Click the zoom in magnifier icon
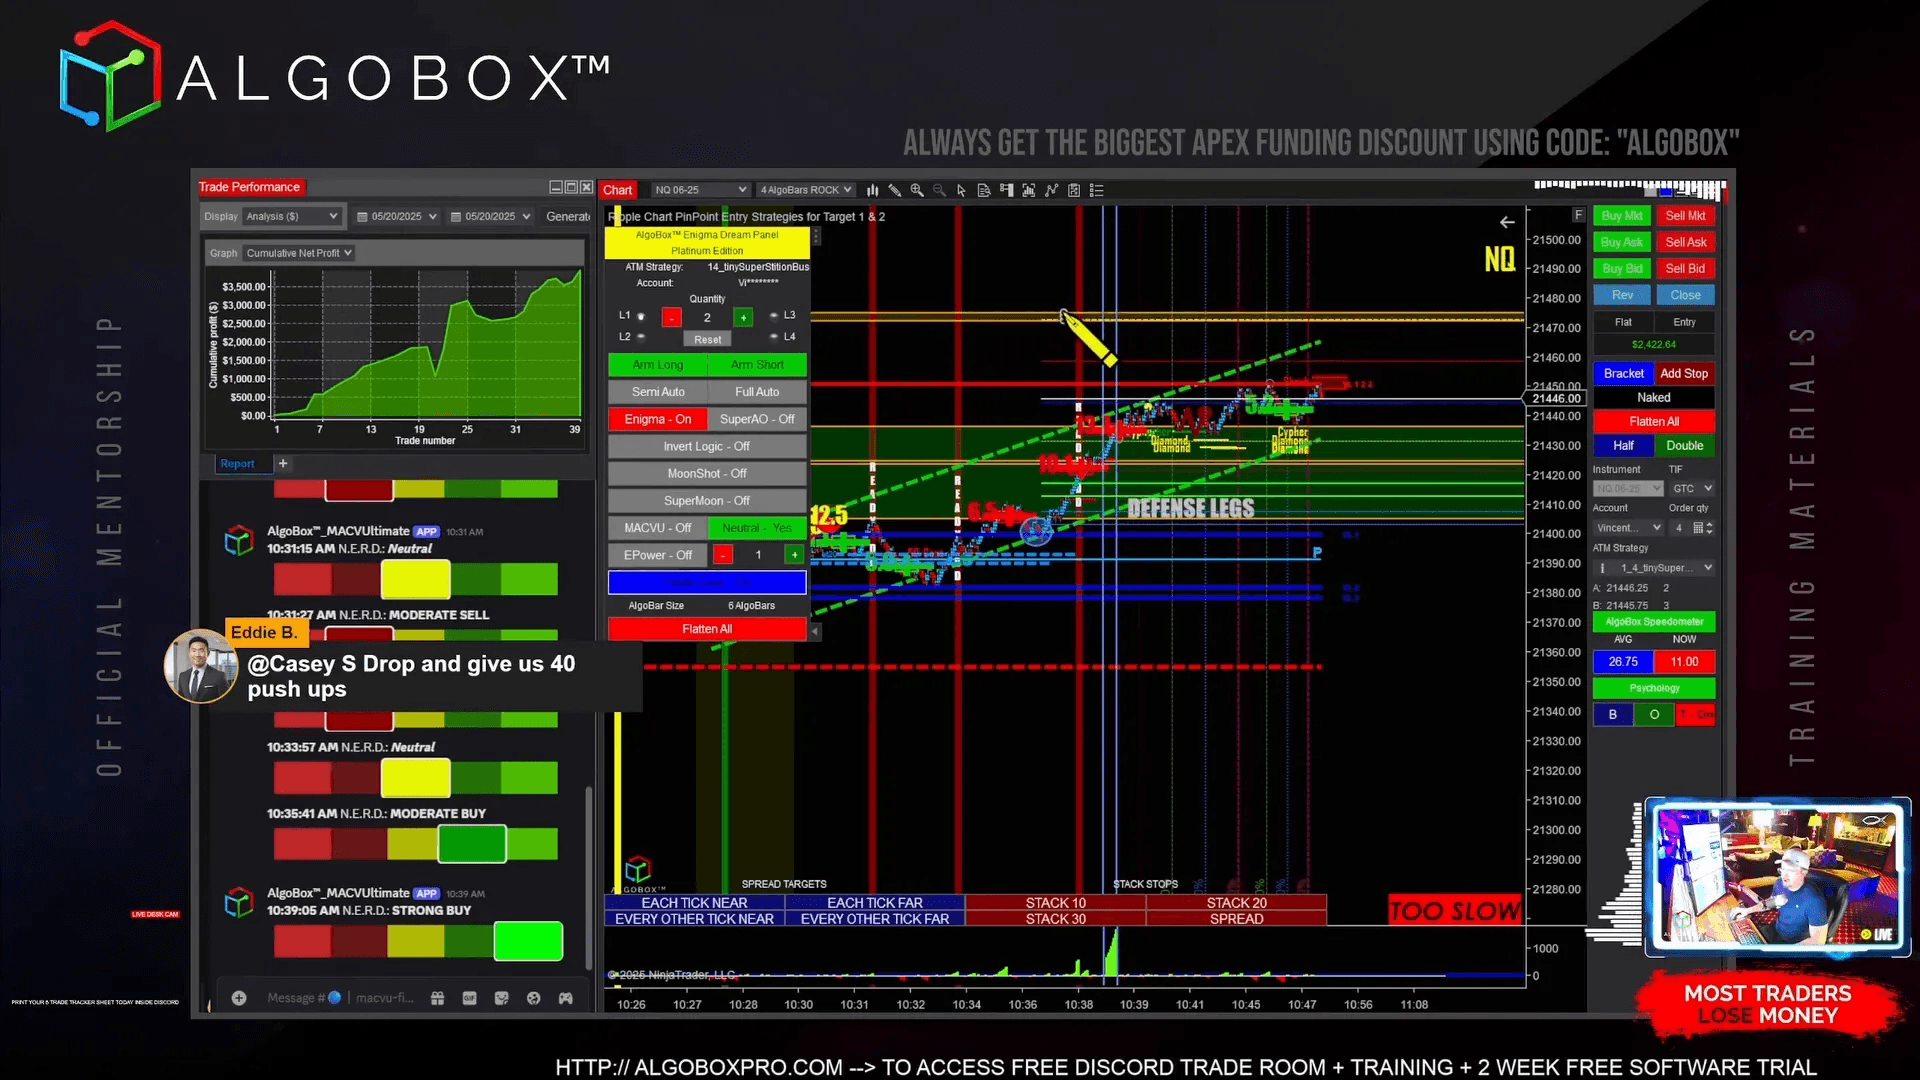Viewport: 1920px width, 1080px height. pyautogui.click(x=917, y=190)
